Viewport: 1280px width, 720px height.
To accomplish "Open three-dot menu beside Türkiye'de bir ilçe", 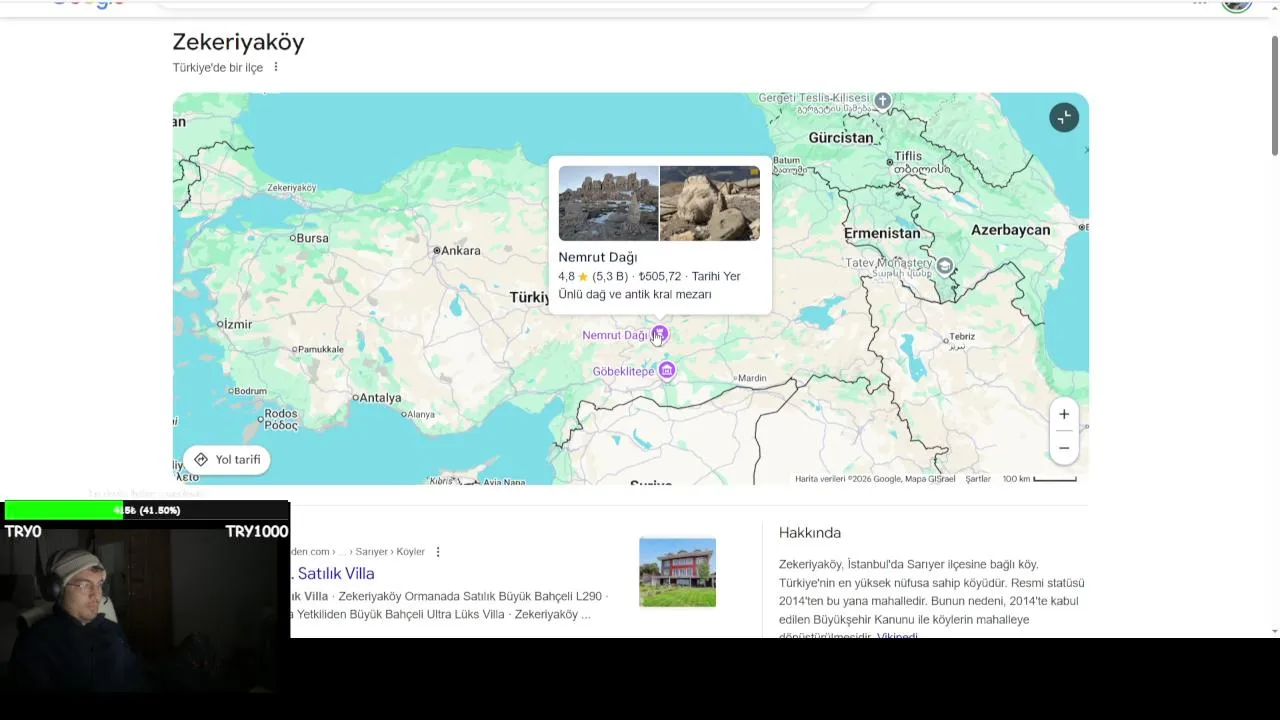I will [x=276, y=67].
